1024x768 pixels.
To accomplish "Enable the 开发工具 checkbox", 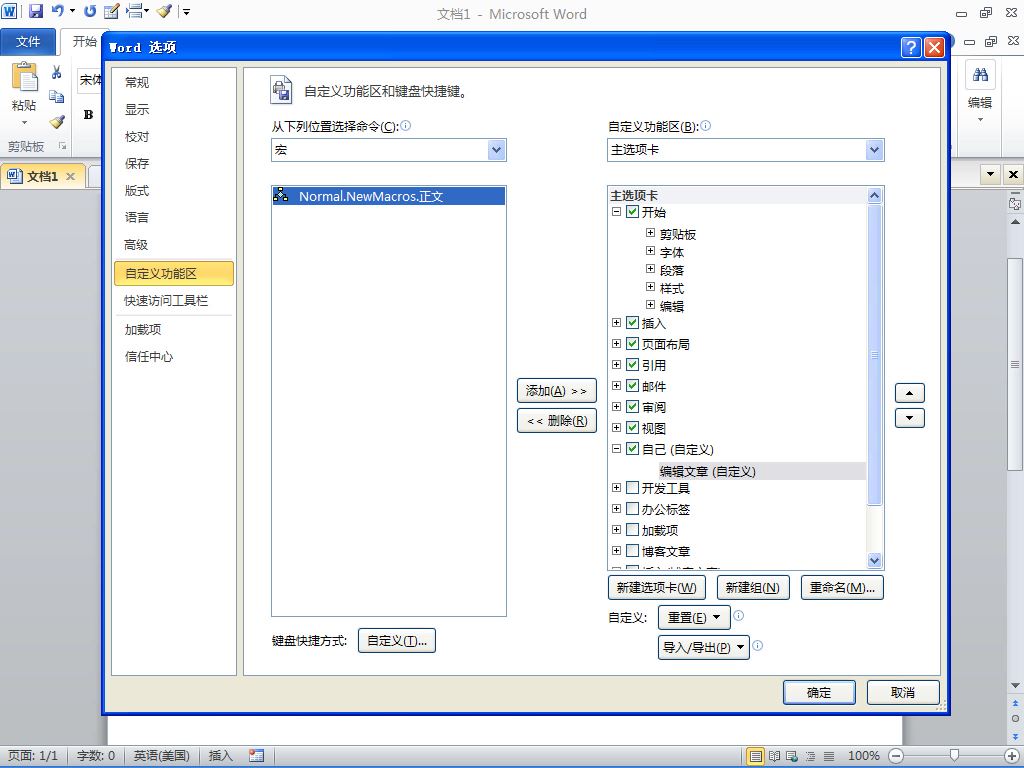I will (632, 487).
